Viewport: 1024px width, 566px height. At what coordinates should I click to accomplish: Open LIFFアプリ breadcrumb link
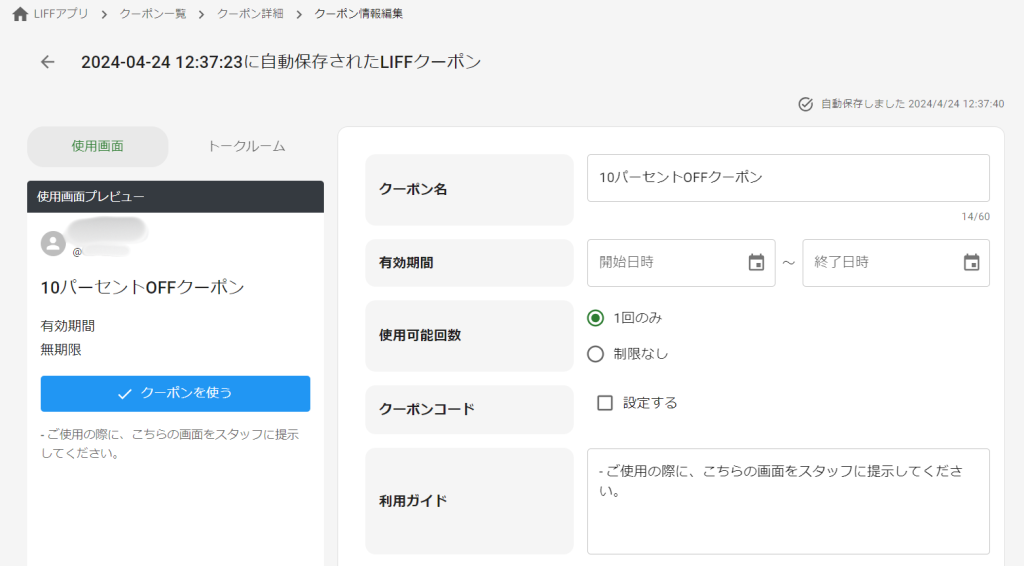(61, 14)
